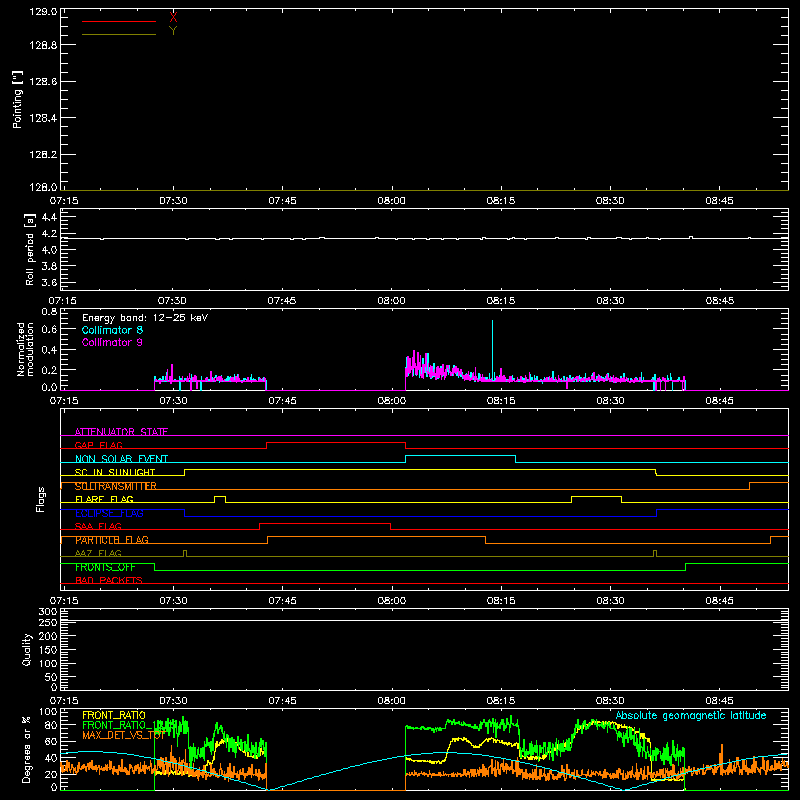Click the olive Y legend line sample
Viewport: 800px width, 800px height.
tap(119, 34)
